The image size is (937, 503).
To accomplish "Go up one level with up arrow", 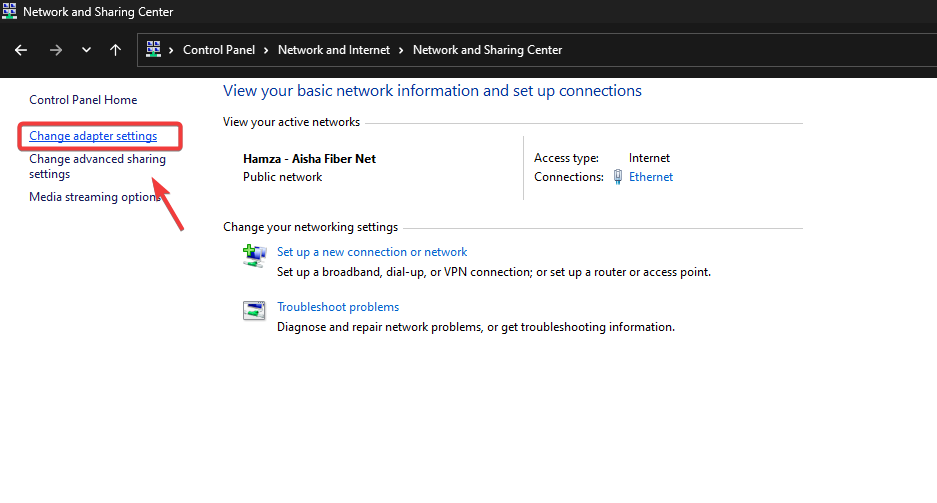I will click(x=116, y=50).
